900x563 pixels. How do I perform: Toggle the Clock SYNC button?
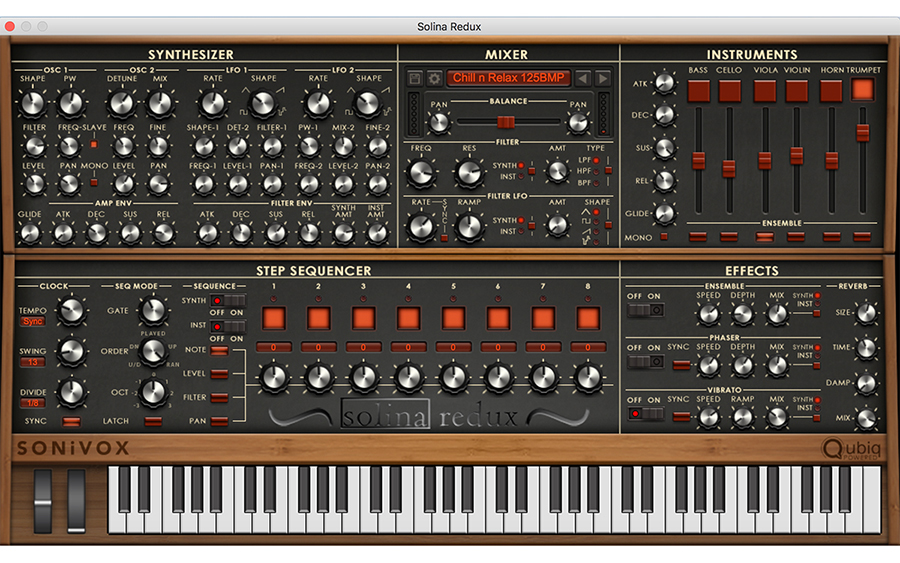(x=71, y=421)
